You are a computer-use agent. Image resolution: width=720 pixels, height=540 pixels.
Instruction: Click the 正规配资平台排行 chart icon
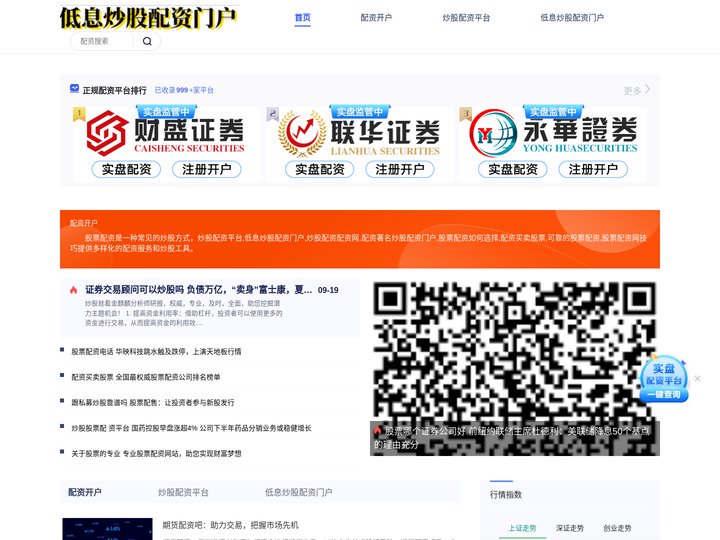(x=74, y=89)
